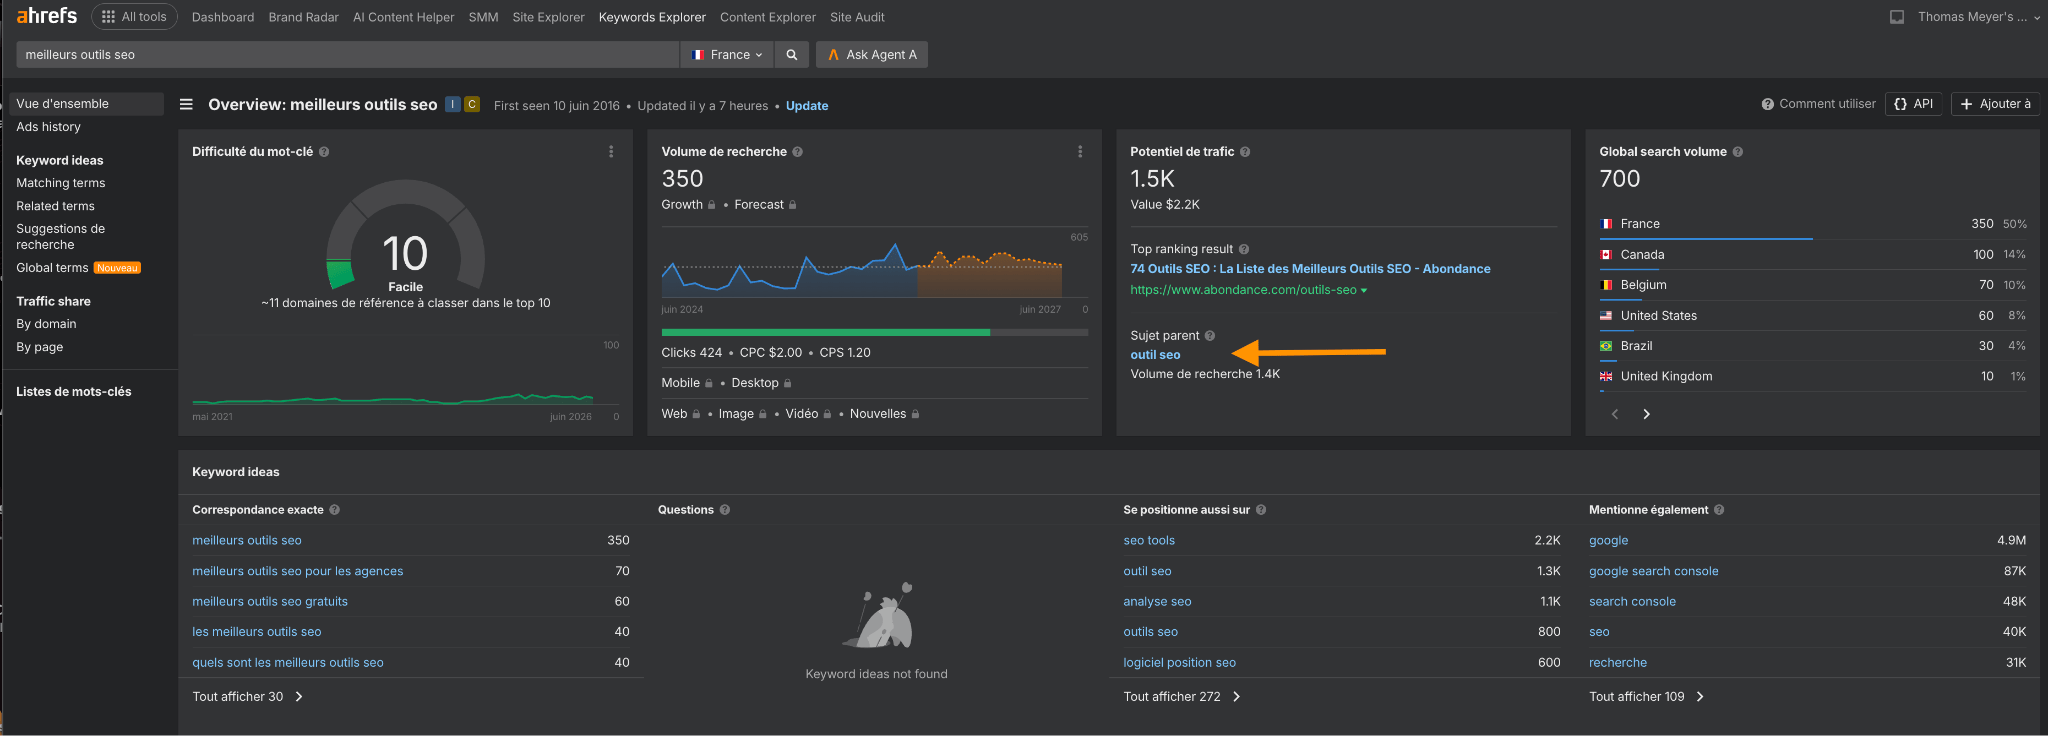Image resolution: width=2048 pixels, height=736 pixels.
Task: Click help icon beside Top ranking result
Action: click(1244, 249)
